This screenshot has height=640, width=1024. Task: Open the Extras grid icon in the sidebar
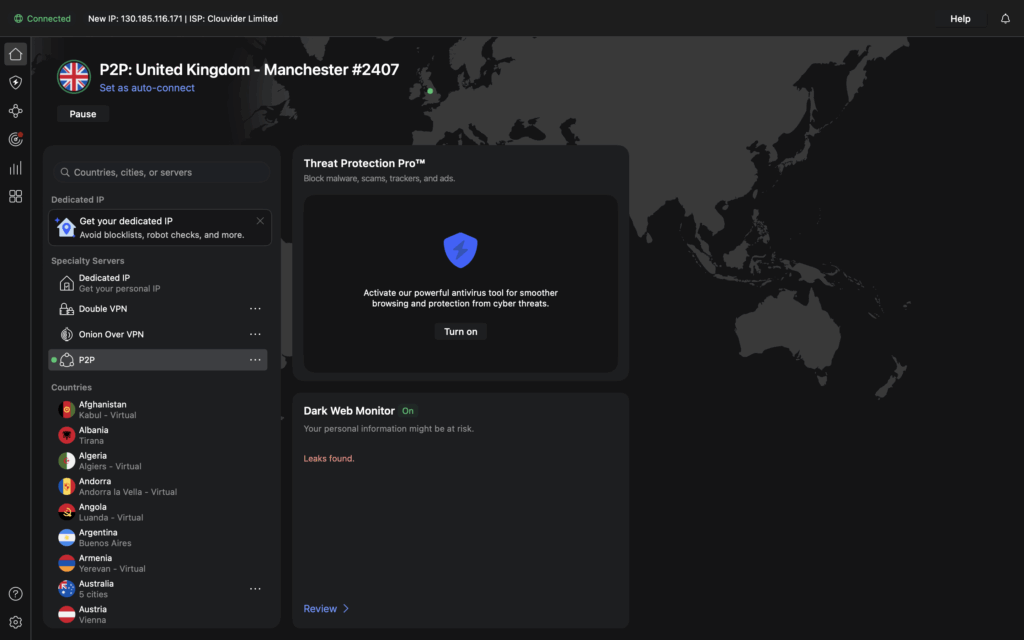tap(15, 196)
